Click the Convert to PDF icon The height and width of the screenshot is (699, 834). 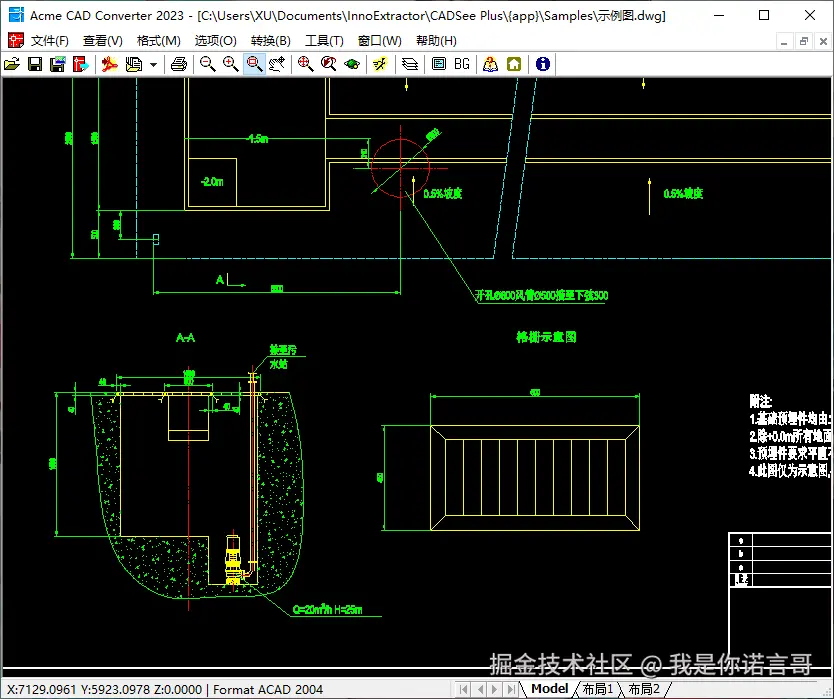110,64
